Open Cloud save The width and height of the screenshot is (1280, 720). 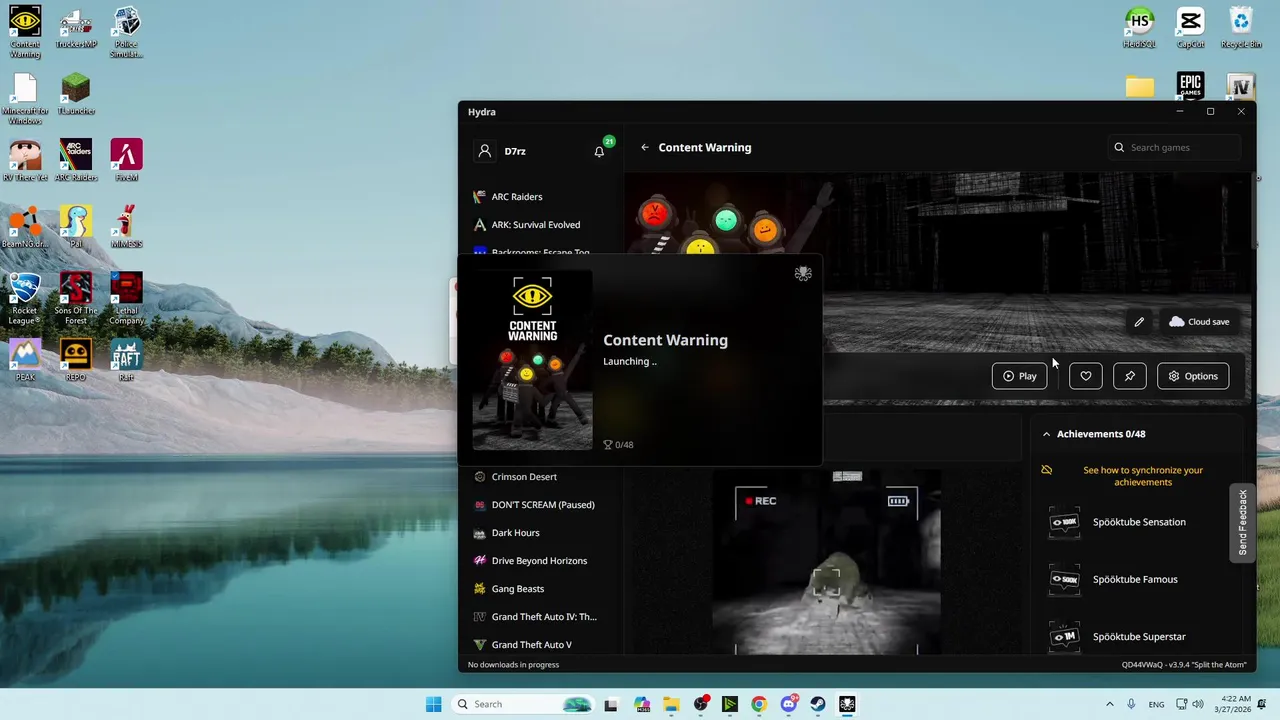pos(1199,321)
